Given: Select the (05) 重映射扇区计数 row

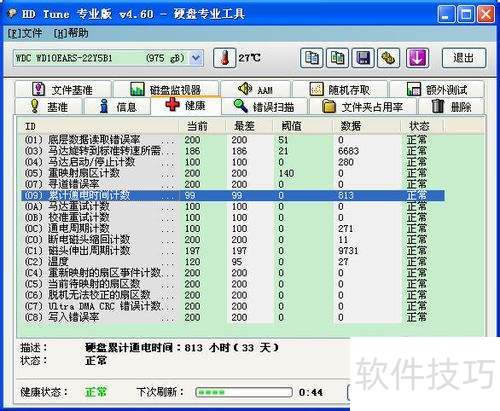Looking at the screenshot, I should tap(233, 173).
